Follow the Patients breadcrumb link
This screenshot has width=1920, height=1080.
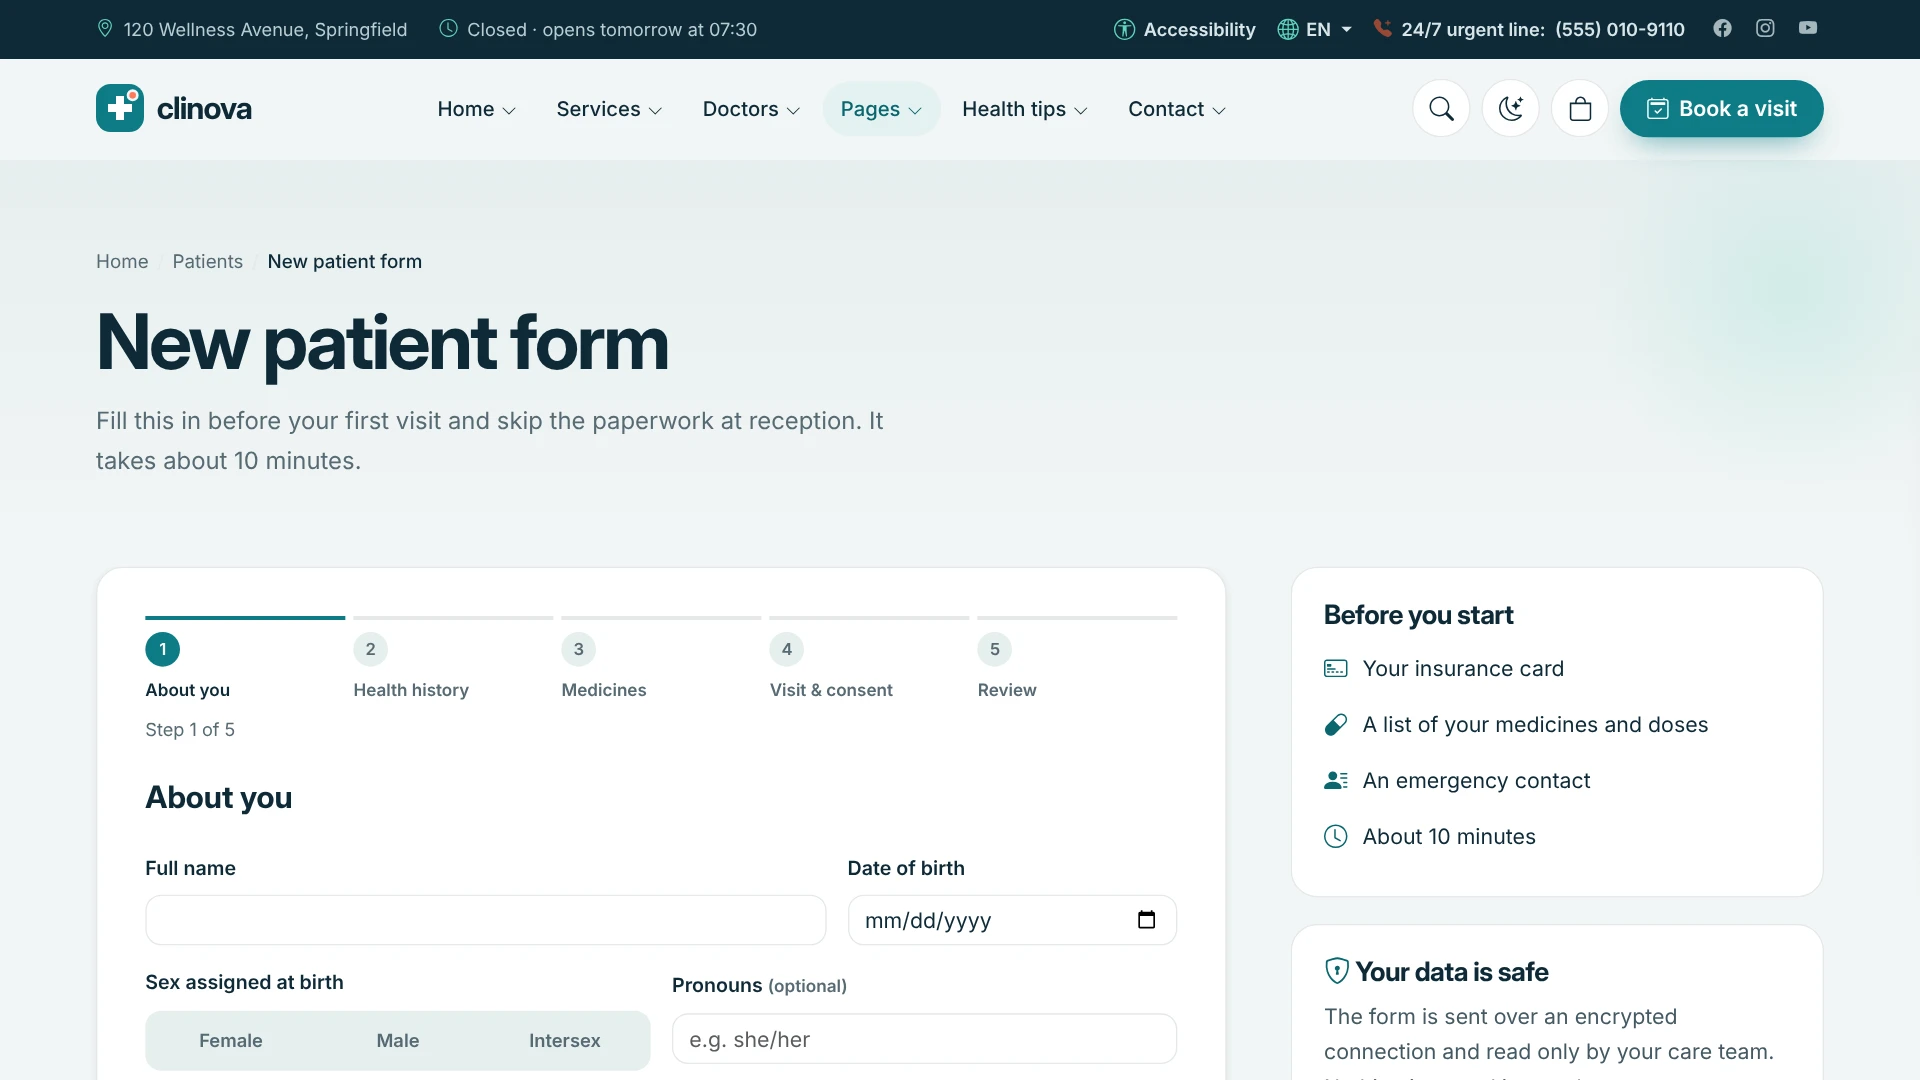(207, 261)
